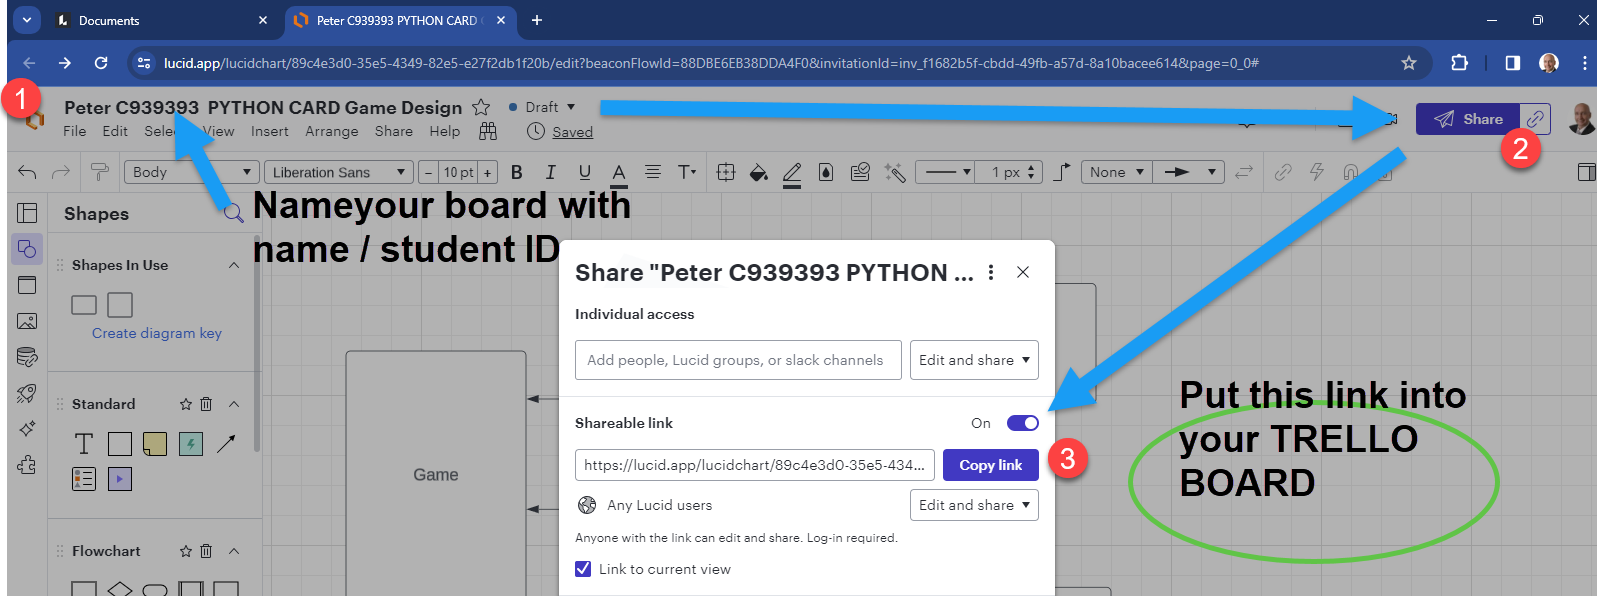Select the Shapes panel sidebar icon

tap(27, 249)
